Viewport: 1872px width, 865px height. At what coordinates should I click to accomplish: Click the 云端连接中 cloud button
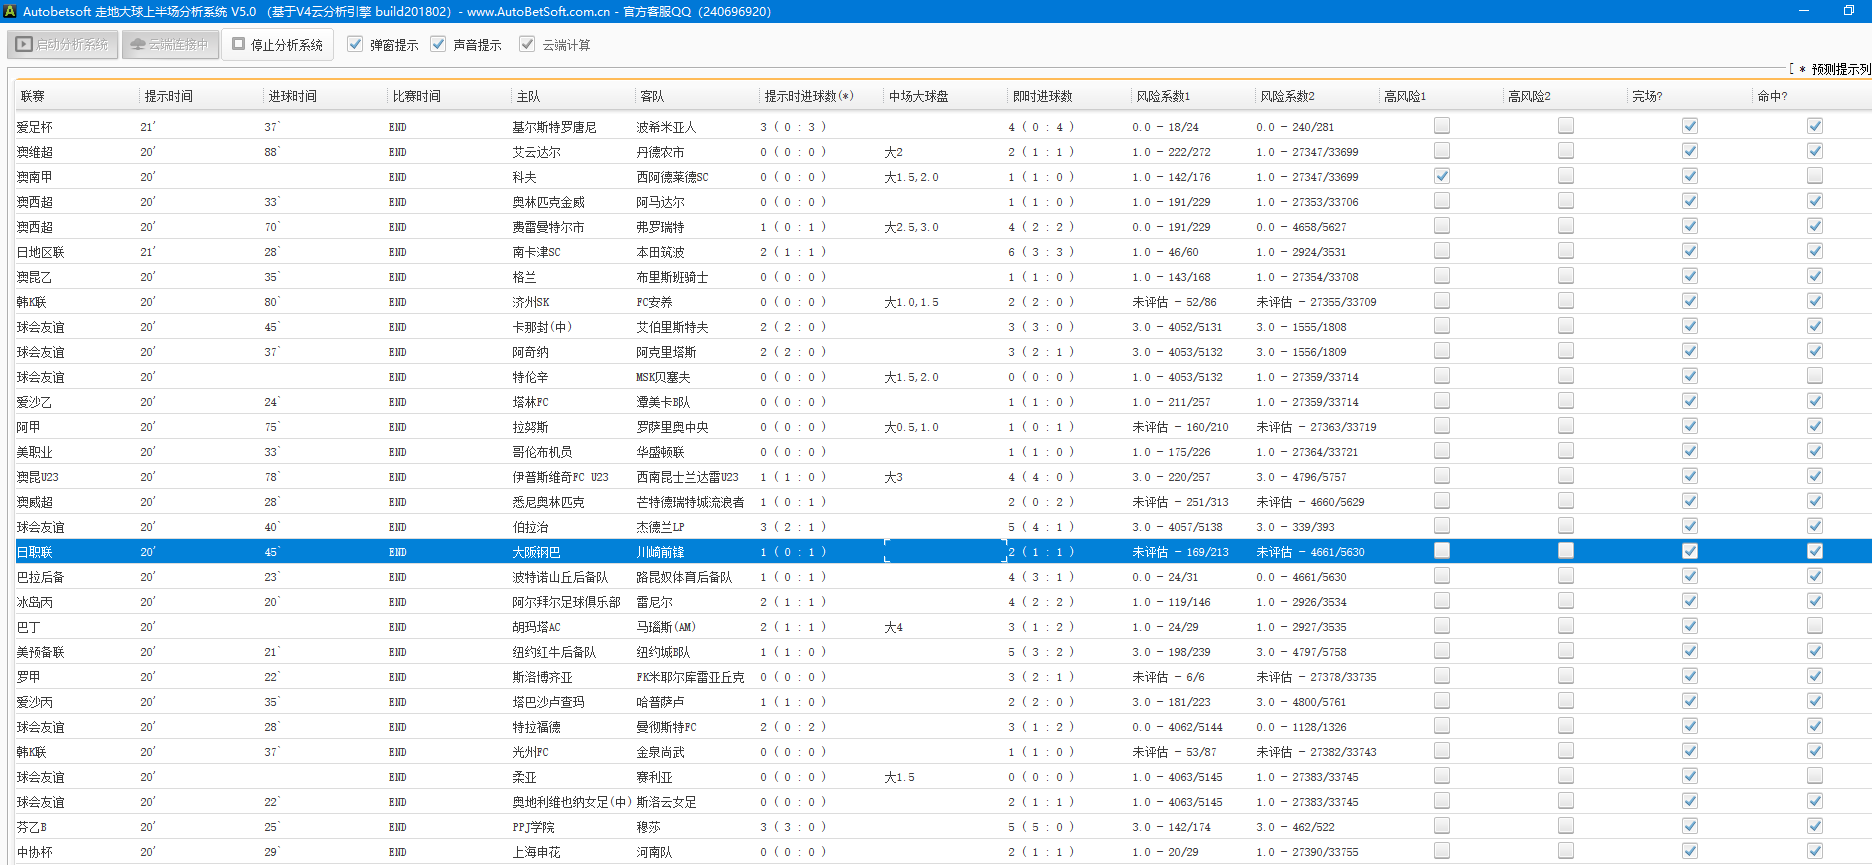[x=169, y=45]
